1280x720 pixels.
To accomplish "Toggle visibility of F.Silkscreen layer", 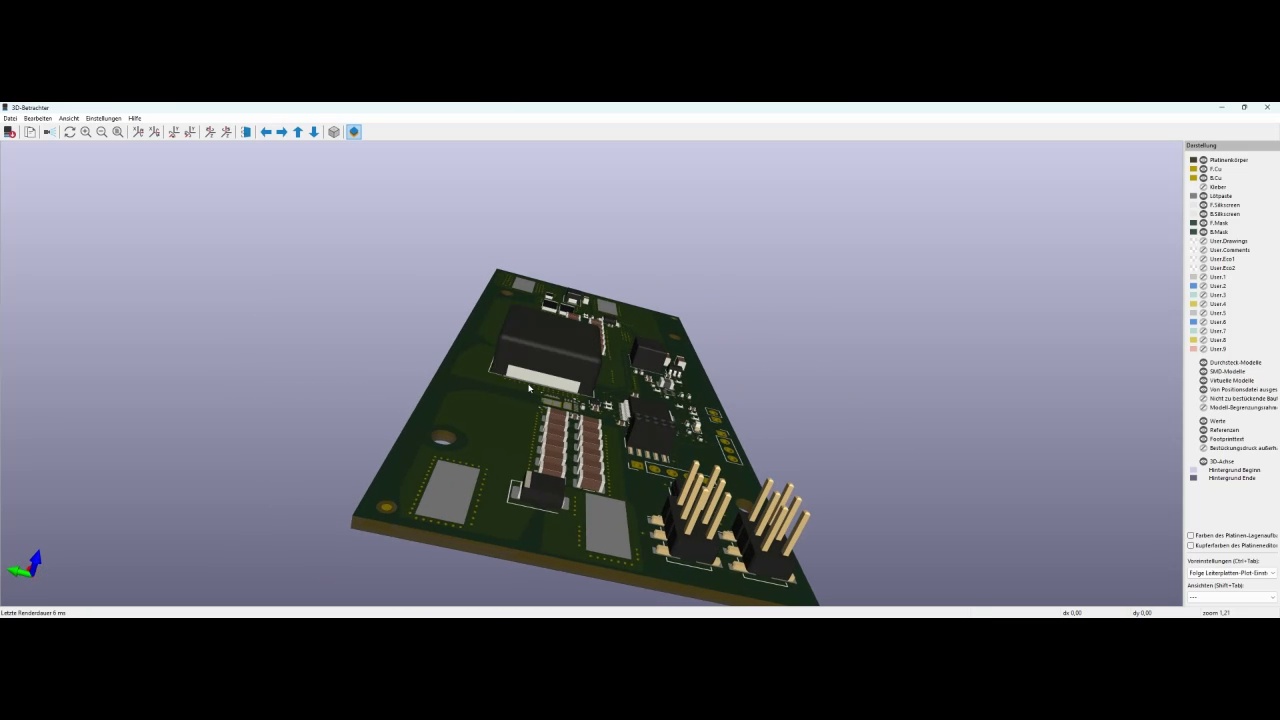I will tap(1203, 205).
